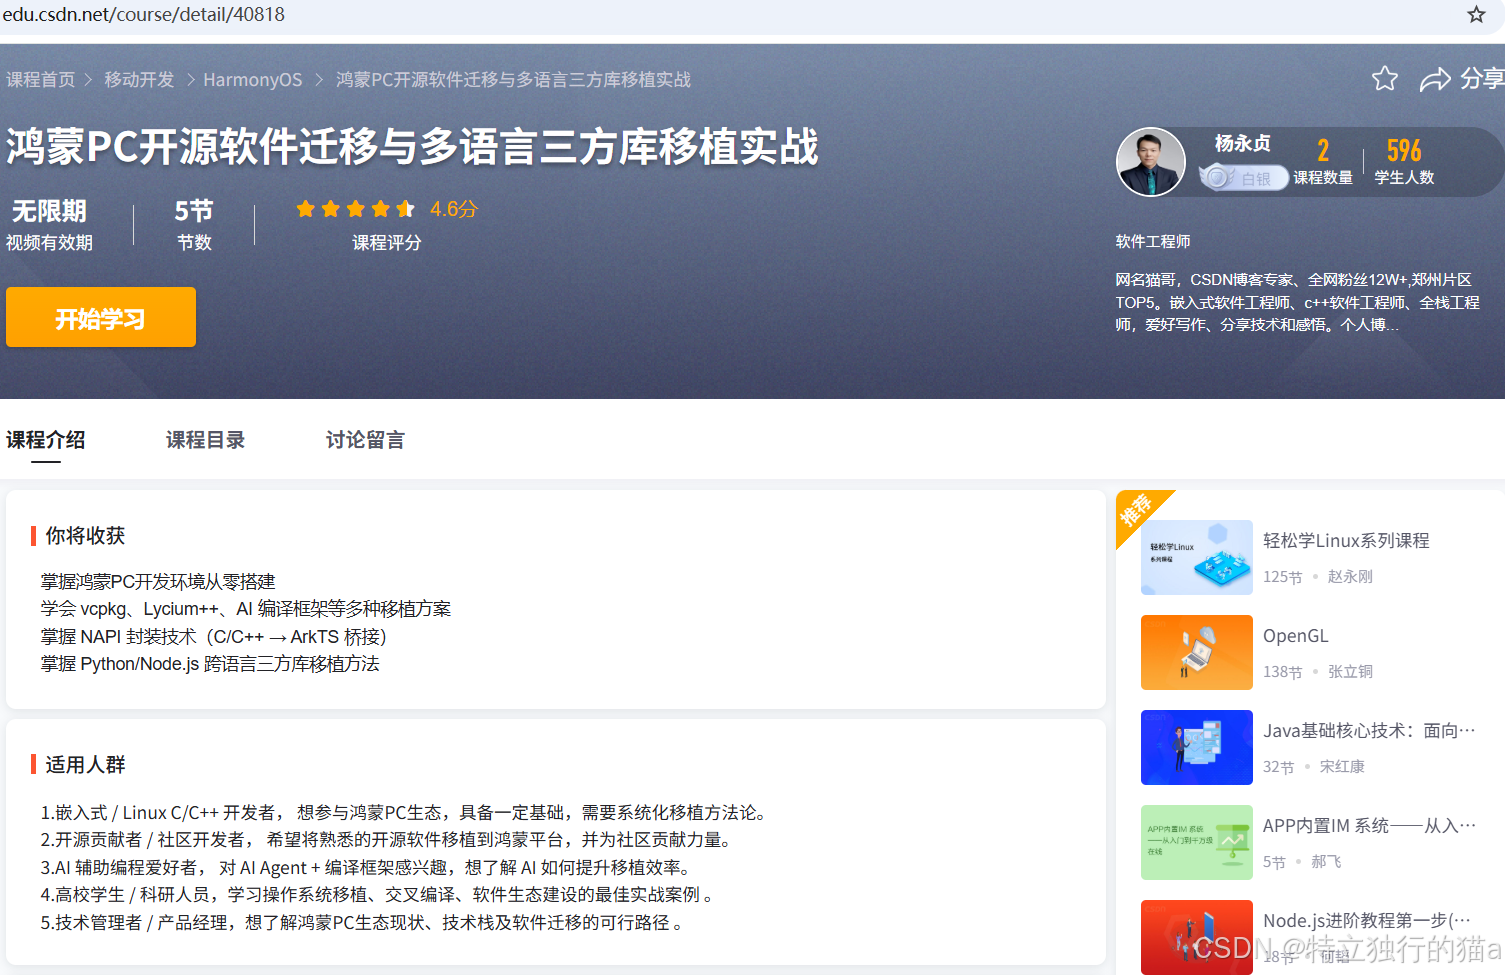This screenshot has height=975, width=1505.
Task: Go to 课程首页 breadcrumb
Action: click(41, 80)
